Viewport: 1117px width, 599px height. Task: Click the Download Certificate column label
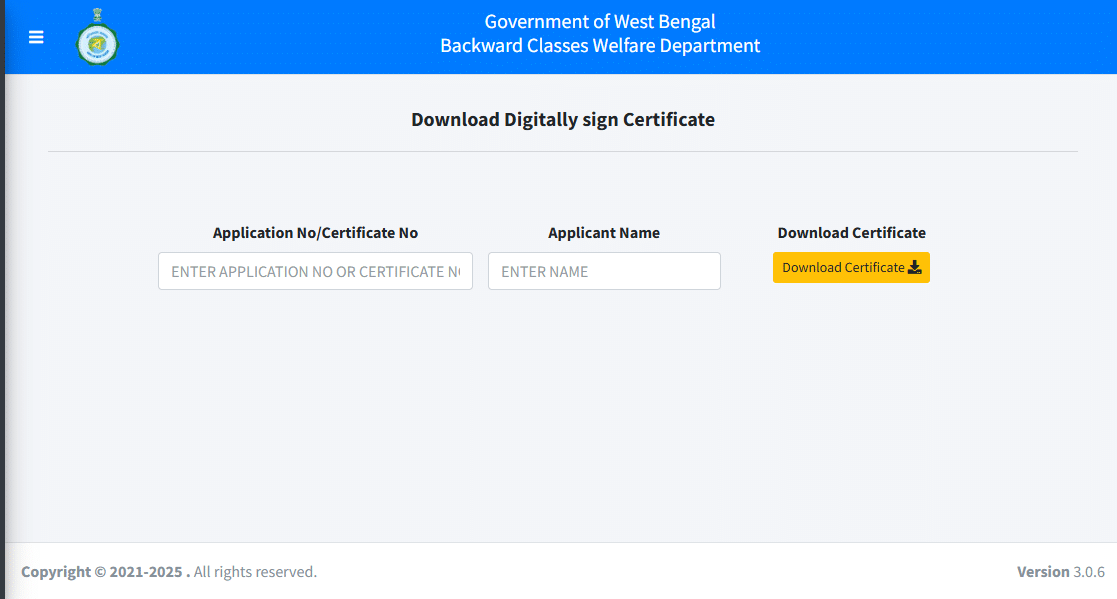pos(851,232)
